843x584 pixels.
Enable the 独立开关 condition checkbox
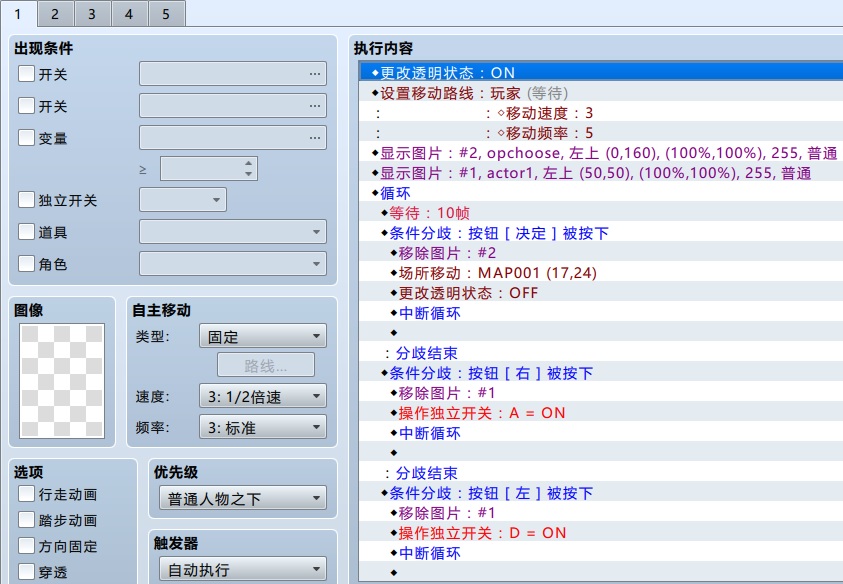[x=26, y=200]
